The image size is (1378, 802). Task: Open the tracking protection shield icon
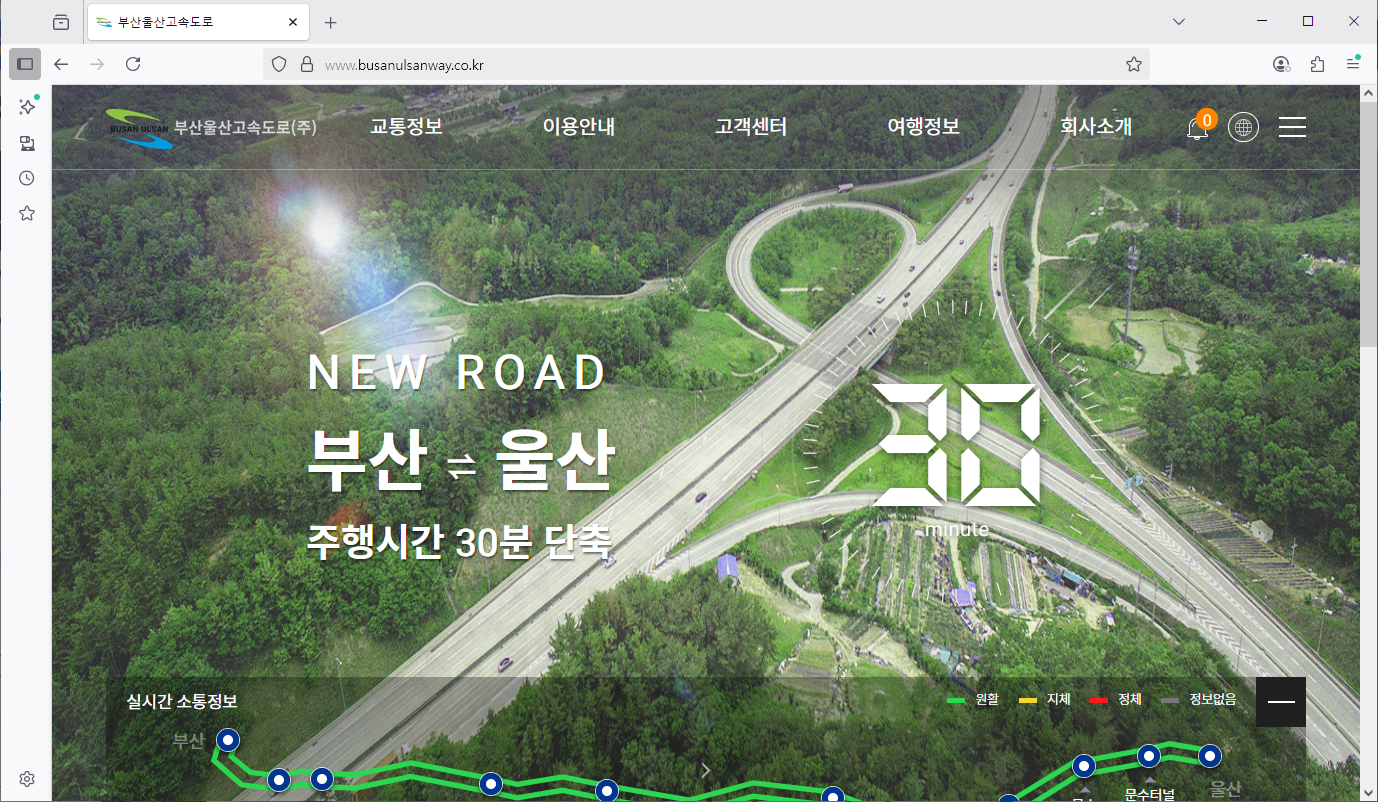click(278, 63)
